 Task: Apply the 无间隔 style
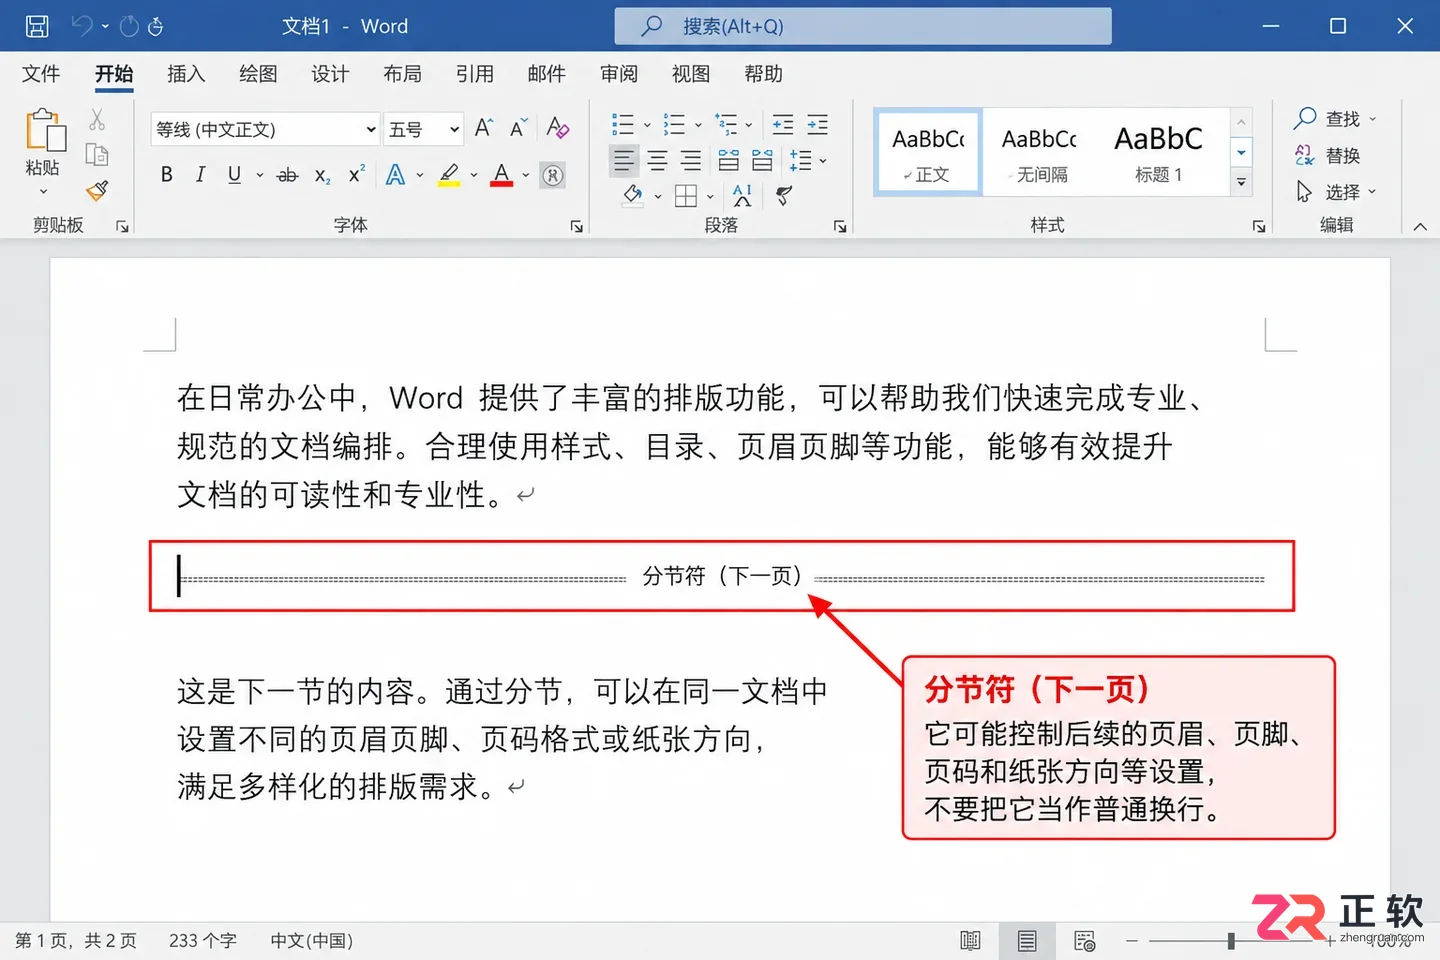coord(1040,152)
